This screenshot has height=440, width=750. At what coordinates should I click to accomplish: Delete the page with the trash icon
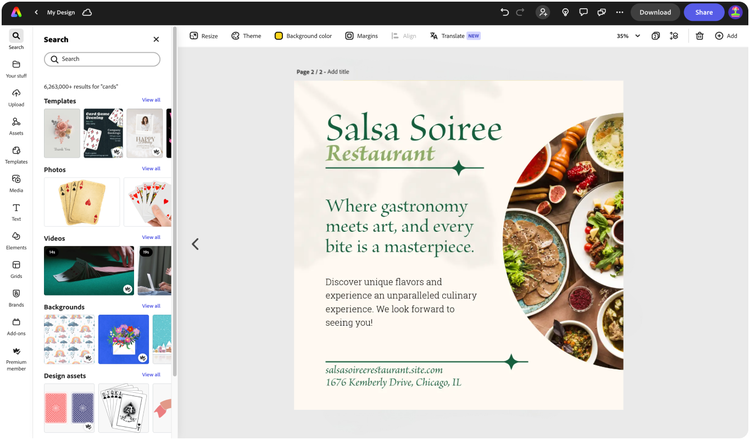699,36
